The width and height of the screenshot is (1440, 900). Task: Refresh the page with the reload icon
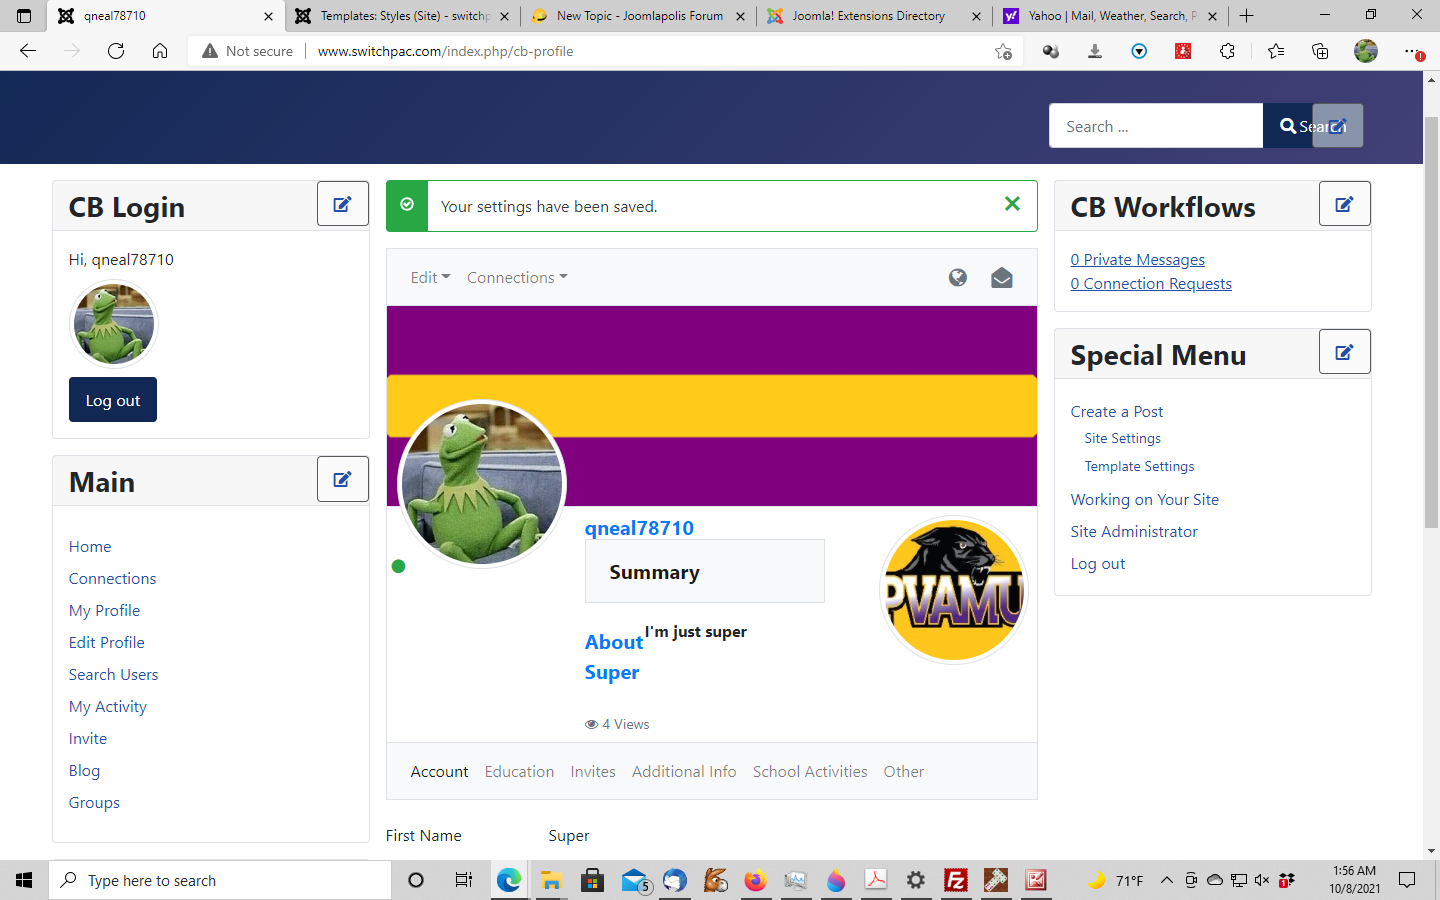116,51
